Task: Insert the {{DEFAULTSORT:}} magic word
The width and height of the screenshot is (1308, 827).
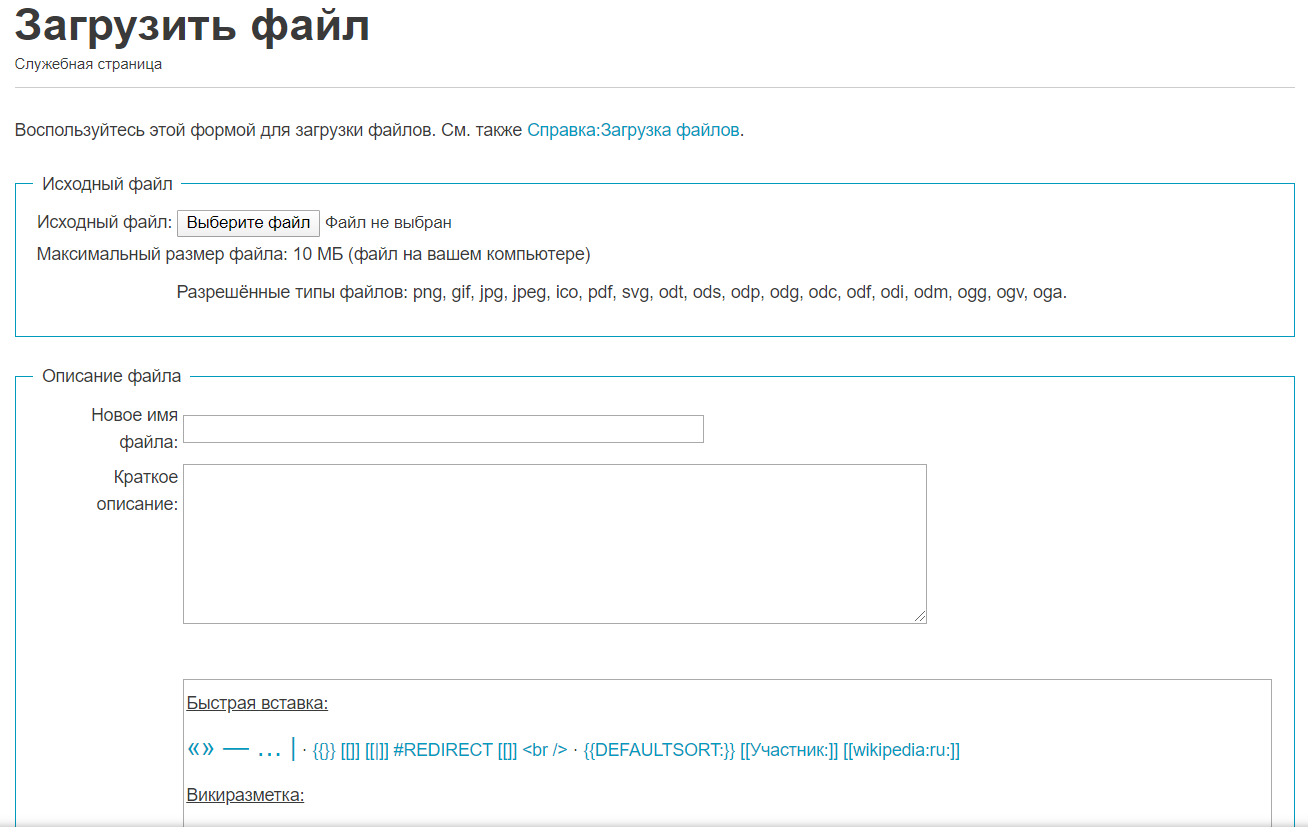Action: click(x=659, y=750)
